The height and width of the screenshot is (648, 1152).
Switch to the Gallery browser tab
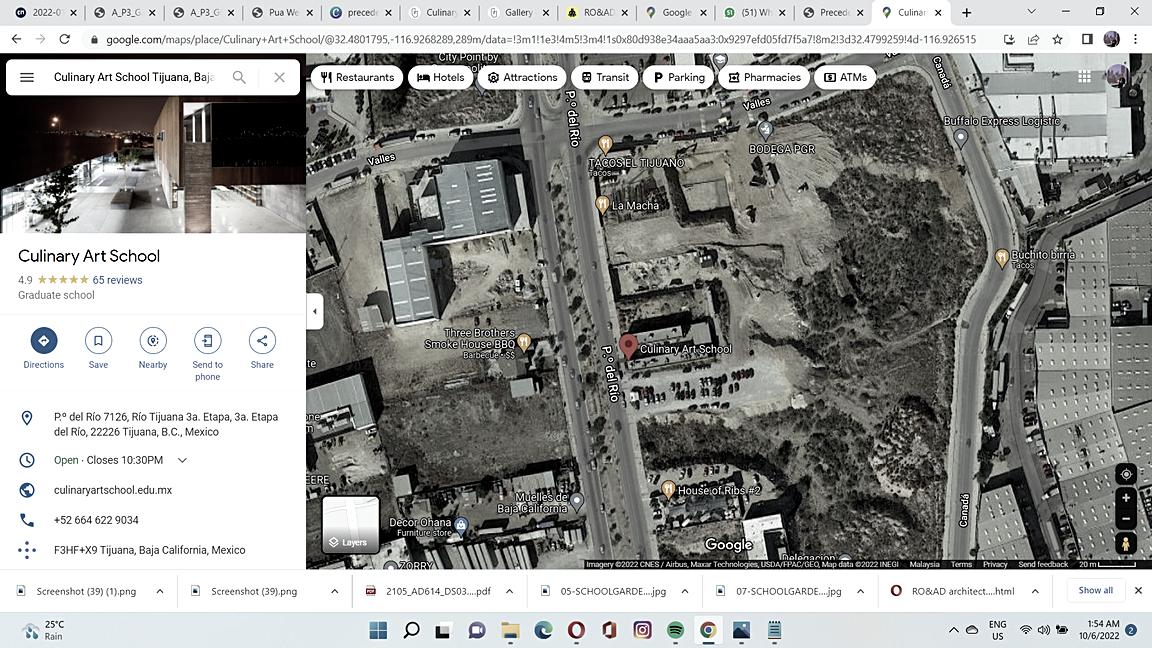(x=517, y=13)
